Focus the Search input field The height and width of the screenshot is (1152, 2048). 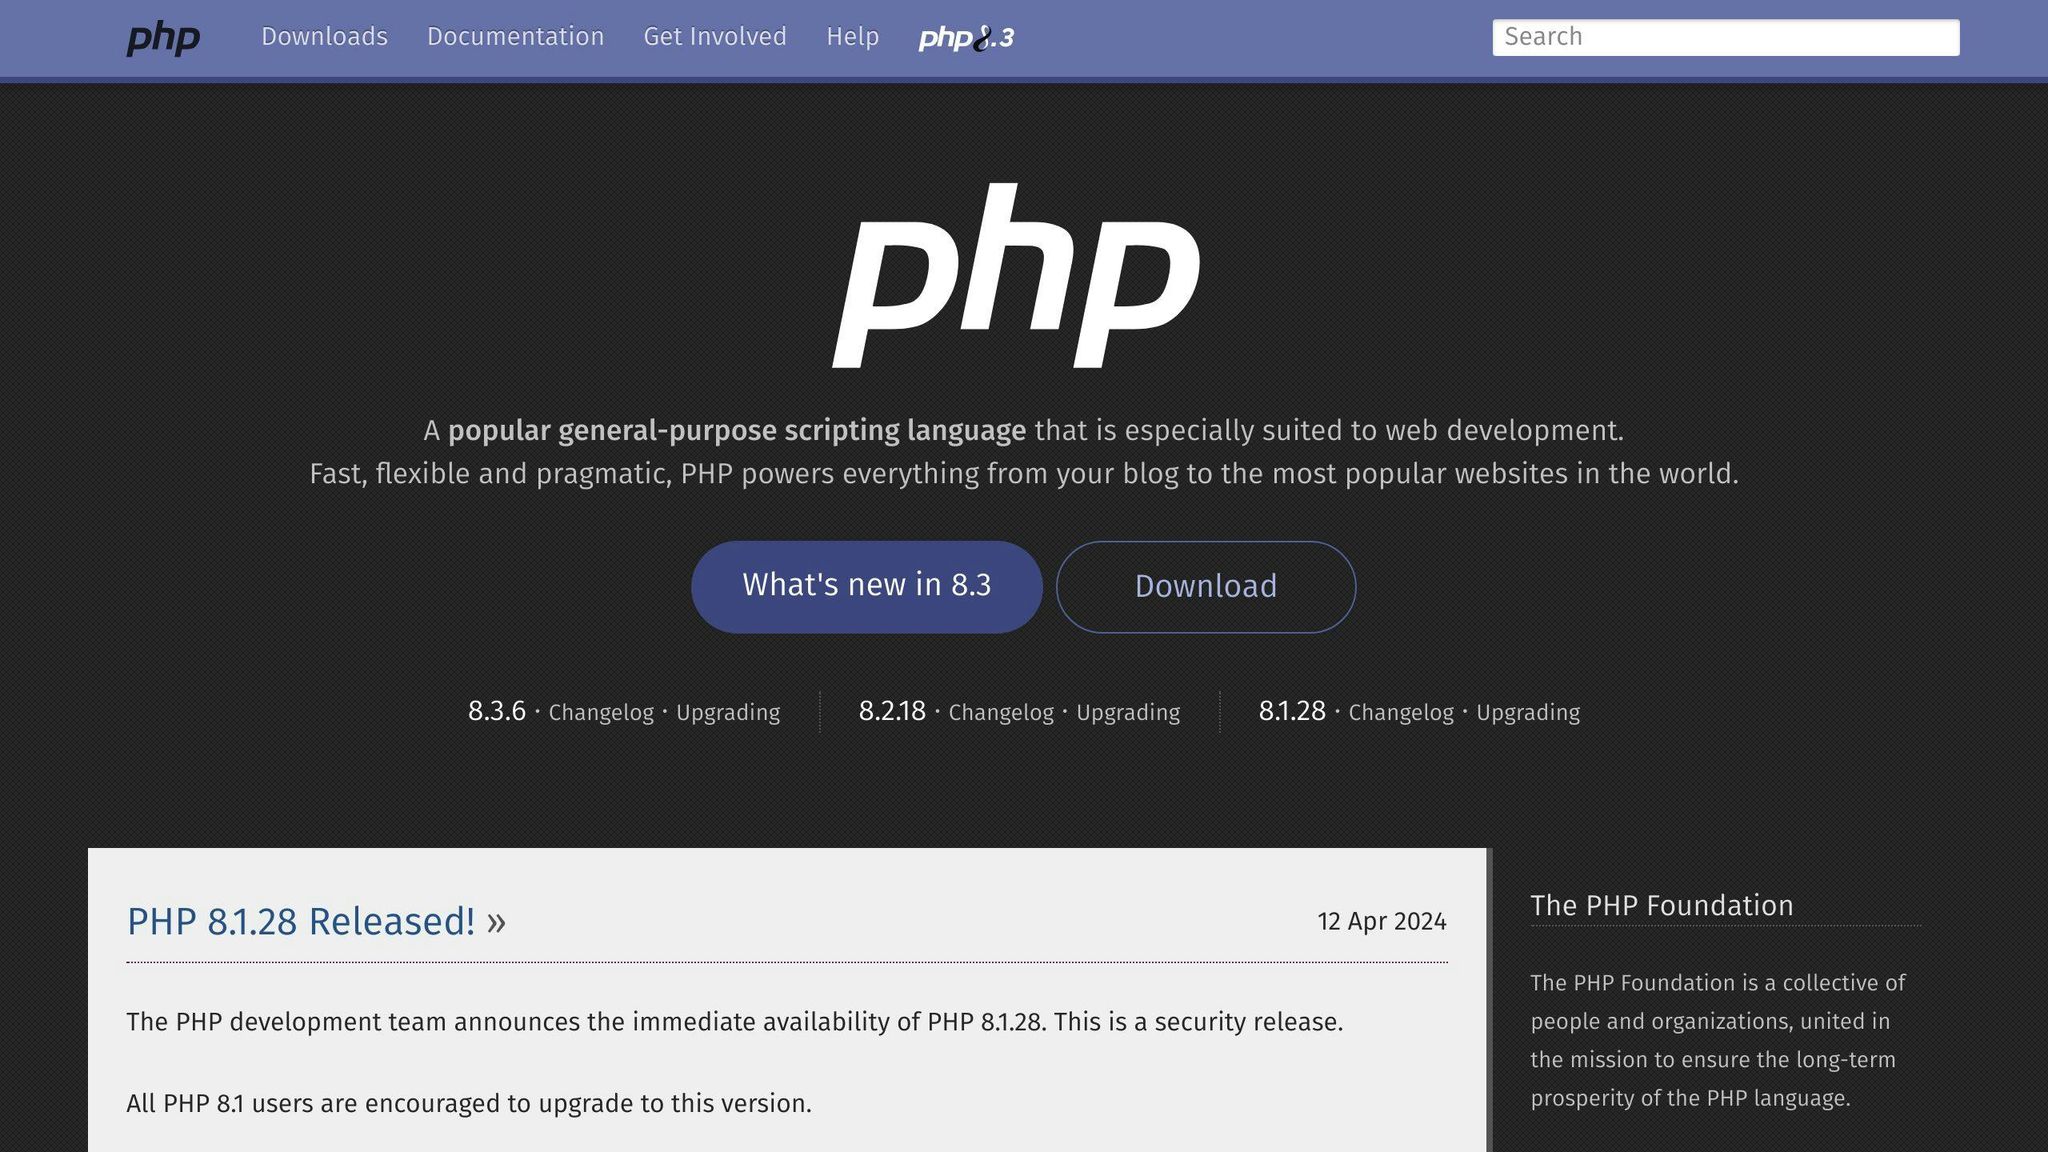[1726, 37]
